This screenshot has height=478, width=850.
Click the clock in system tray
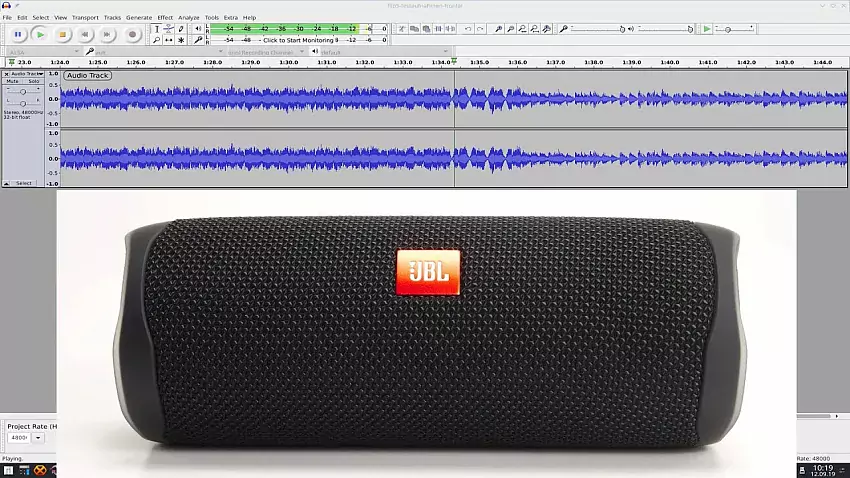pyautogui.click(x=823, y=470)
